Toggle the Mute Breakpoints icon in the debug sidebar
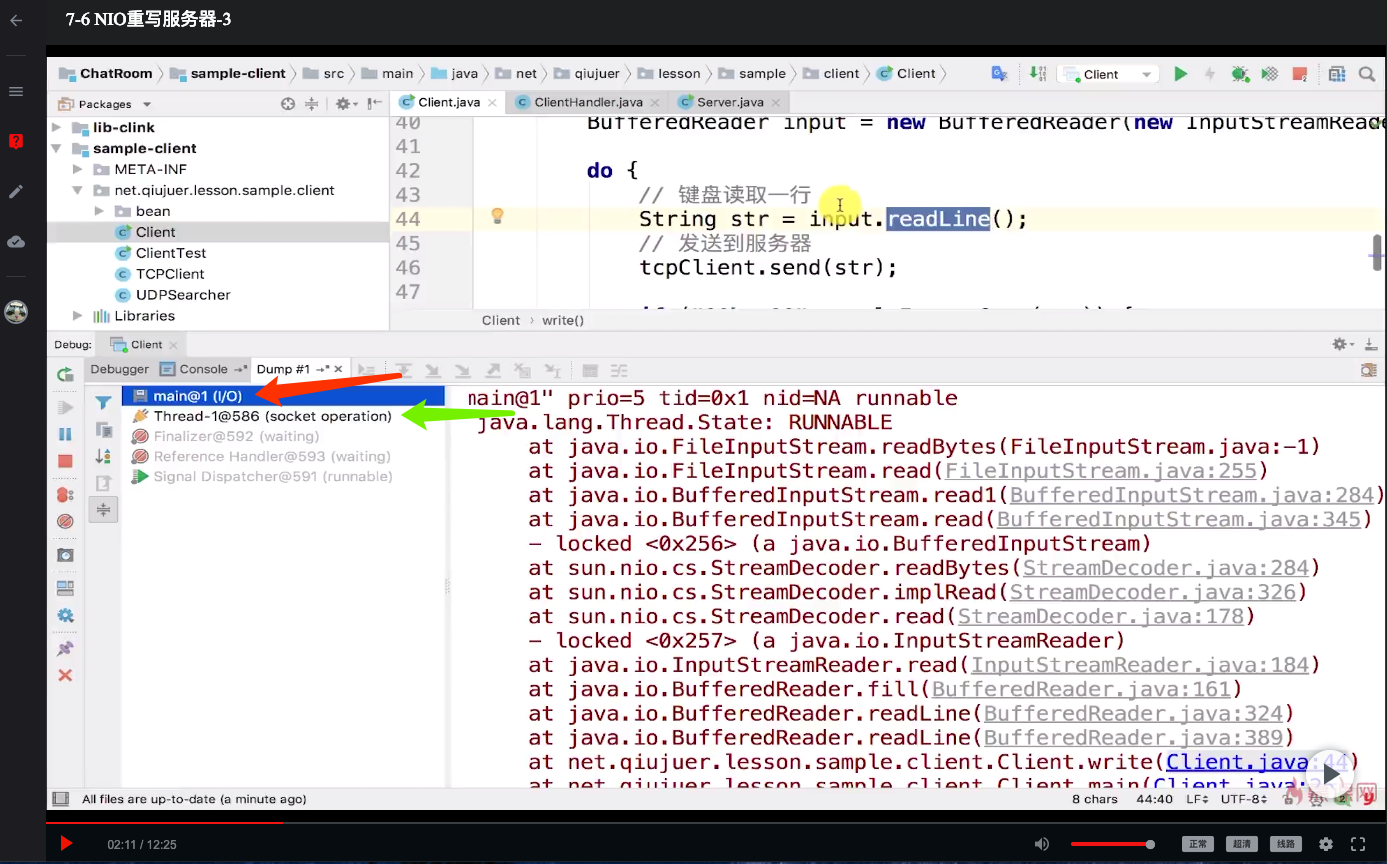Viewport: 1387px width, 864px height. (x=65, y=521)
